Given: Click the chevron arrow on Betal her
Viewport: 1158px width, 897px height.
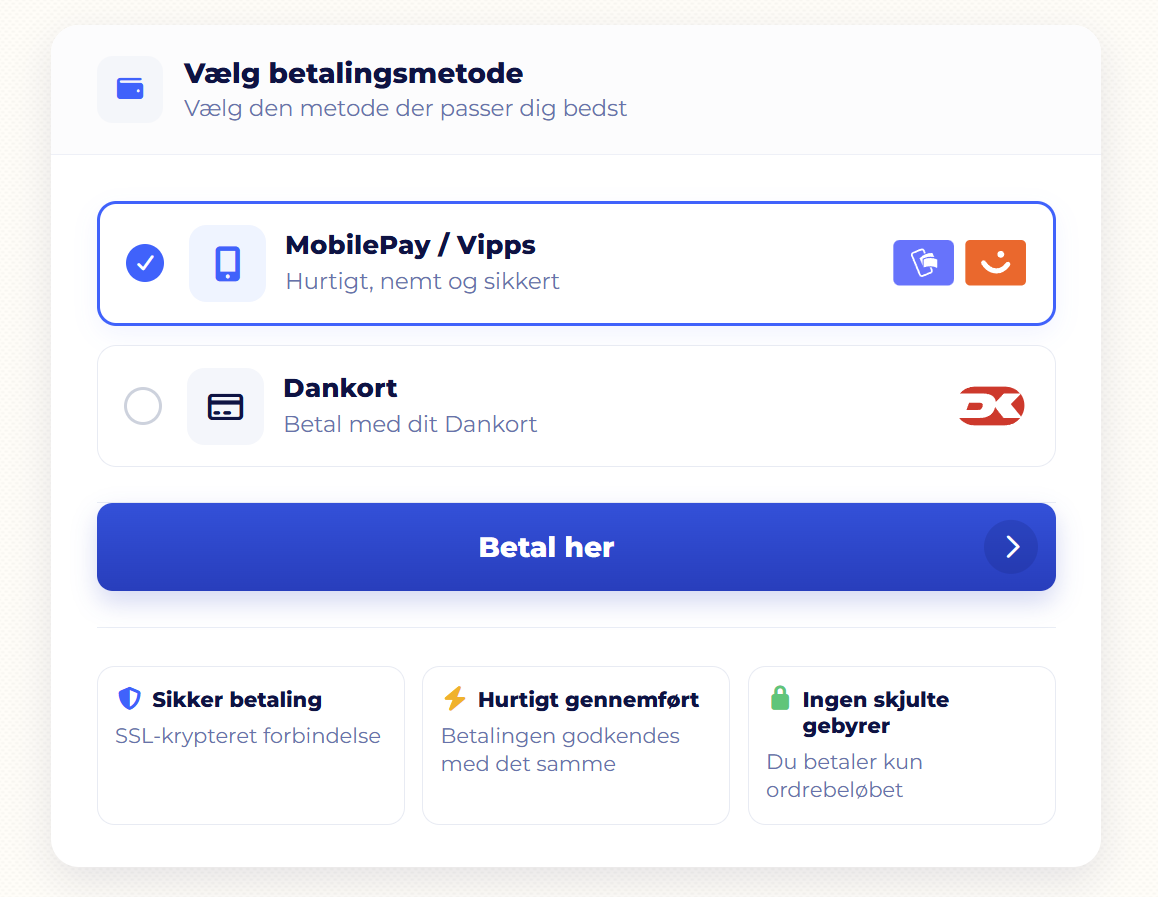Looking at the screenshot, I should (1011, 547).
